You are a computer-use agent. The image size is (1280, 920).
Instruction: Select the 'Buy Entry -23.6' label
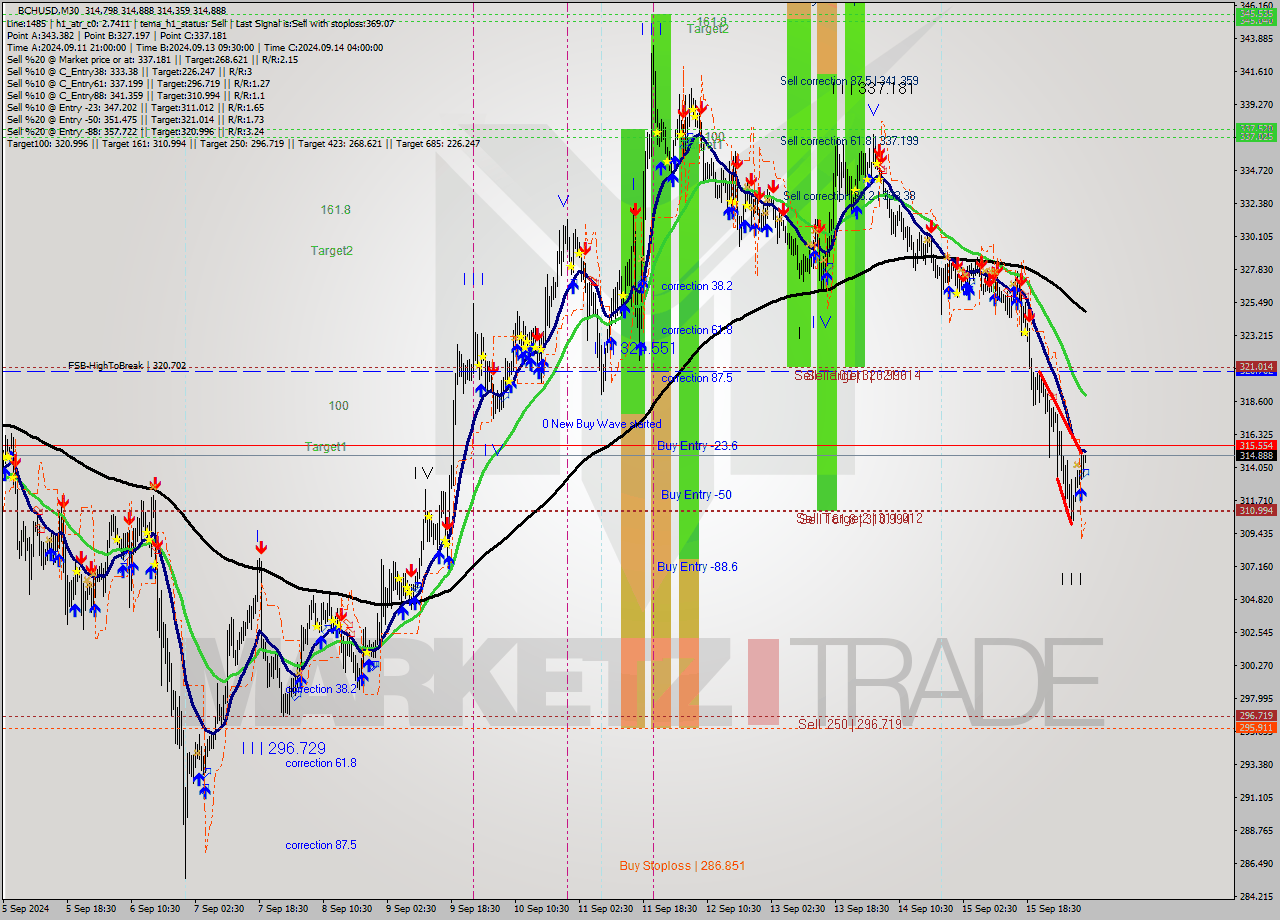(697, 446)
